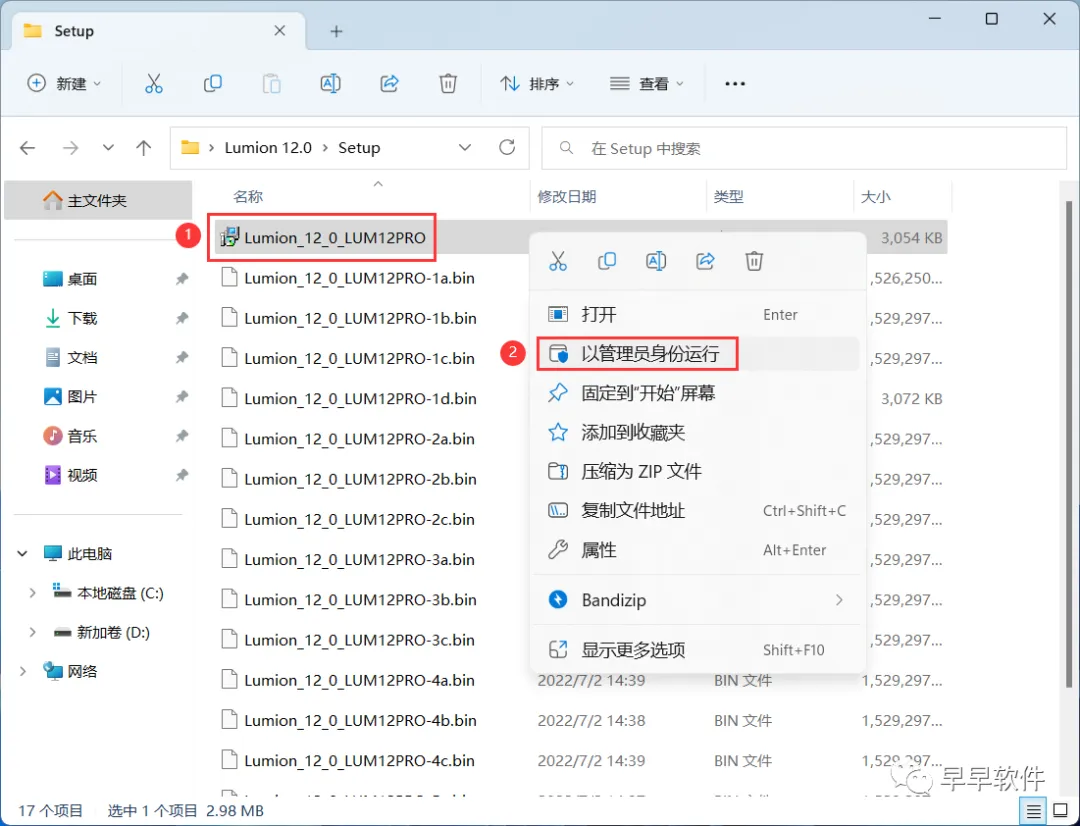1080x826 pixels.
Task: Click the Rename icon in the top toolbar
Action: click(331, 84)
